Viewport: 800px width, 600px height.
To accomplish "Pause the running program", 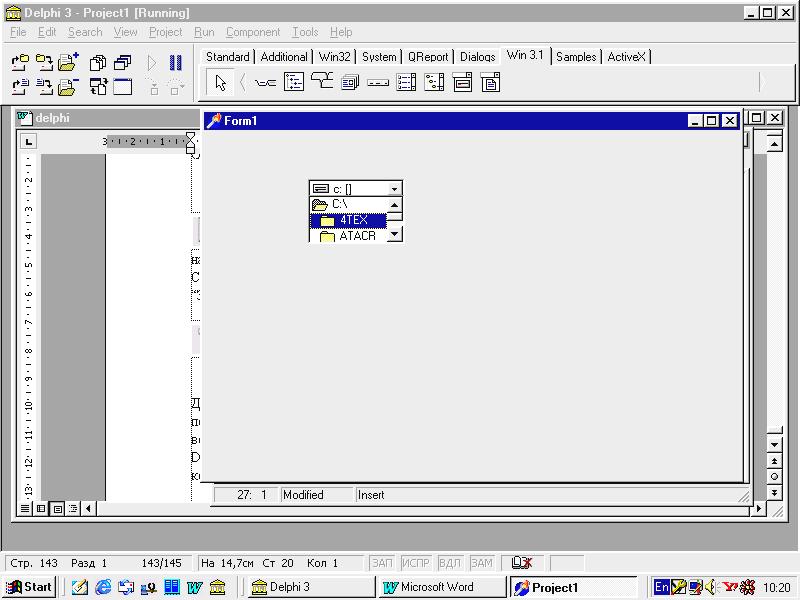I will coord(176,63).
